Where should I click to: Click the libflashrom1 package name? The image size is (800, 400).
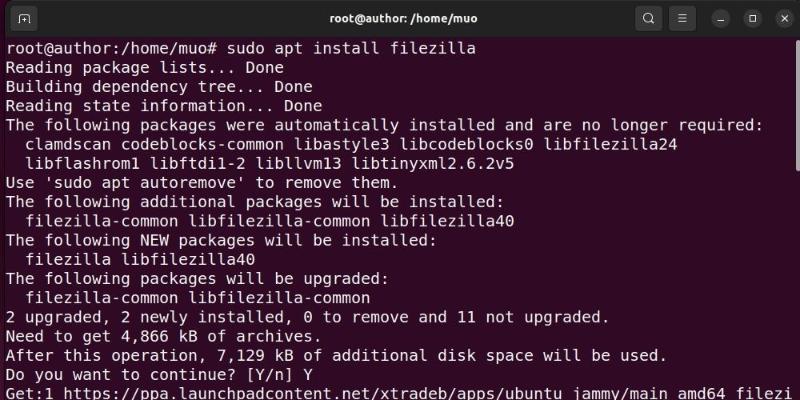tap(77, 163)
